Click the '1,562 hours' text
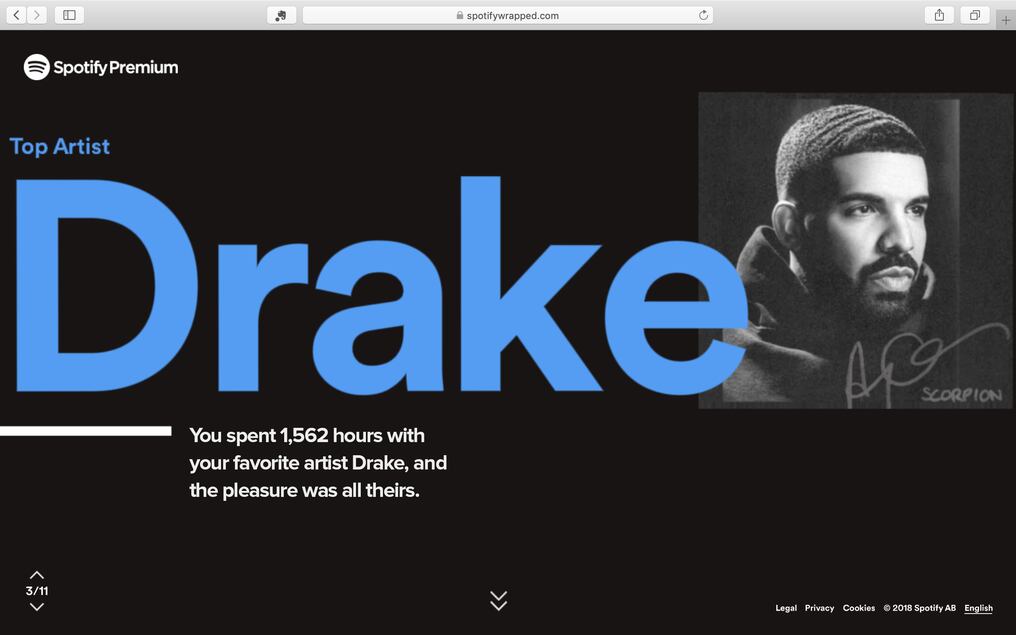This screenshot has height=635, width=1016. coord(333,435)
